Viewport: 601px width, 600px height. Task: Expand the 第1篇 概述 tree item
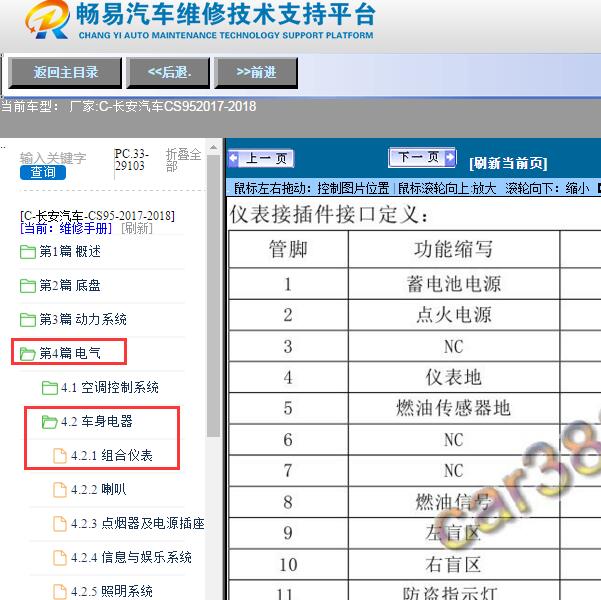pos(70,252)
